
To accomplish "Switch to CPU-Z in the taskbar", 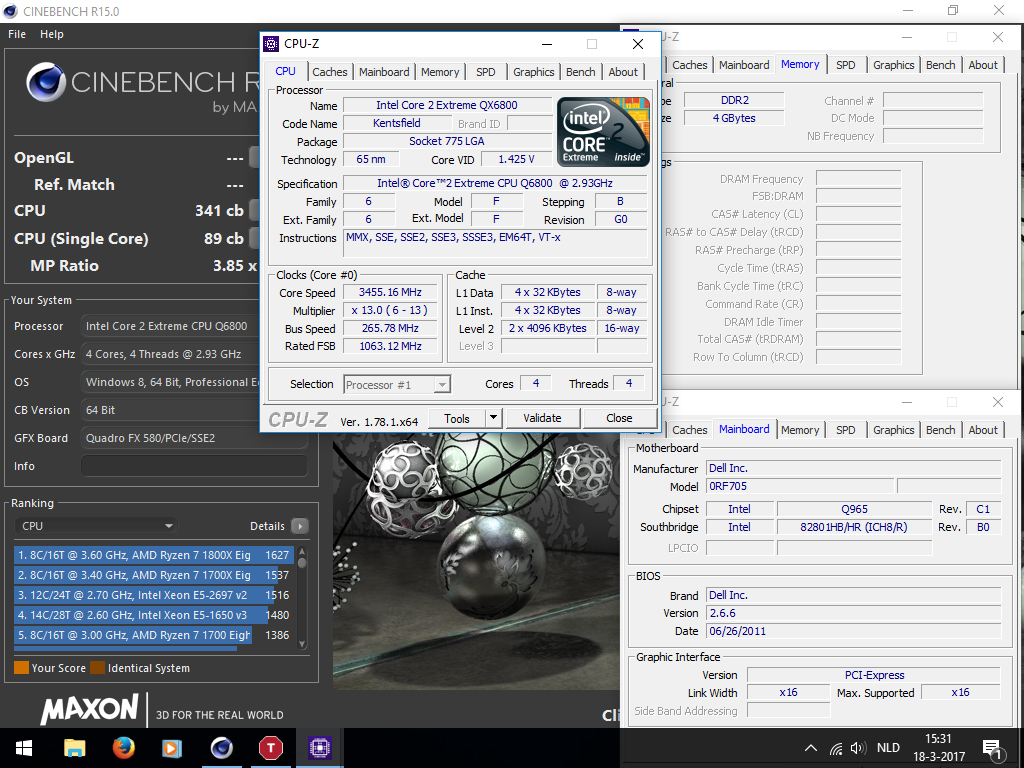I will coord(319,748).
